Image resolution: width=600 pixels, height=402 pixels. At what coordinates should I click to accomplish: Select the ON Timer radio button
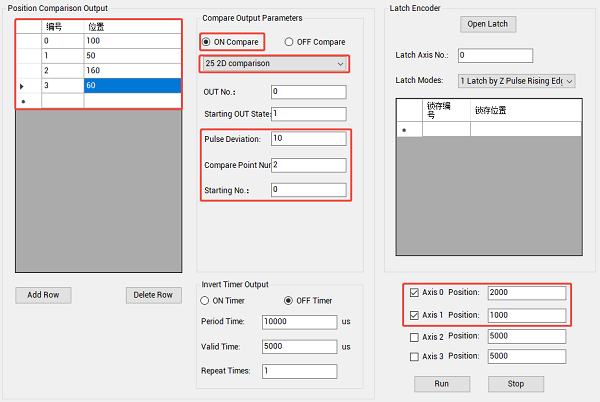click(207, 301)
